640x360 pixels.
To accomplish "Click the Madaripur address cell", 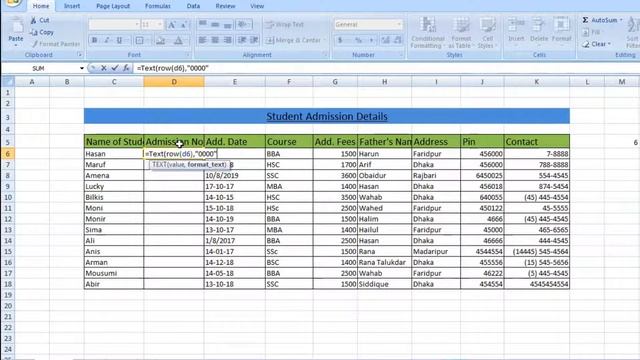I will (436, 251).
